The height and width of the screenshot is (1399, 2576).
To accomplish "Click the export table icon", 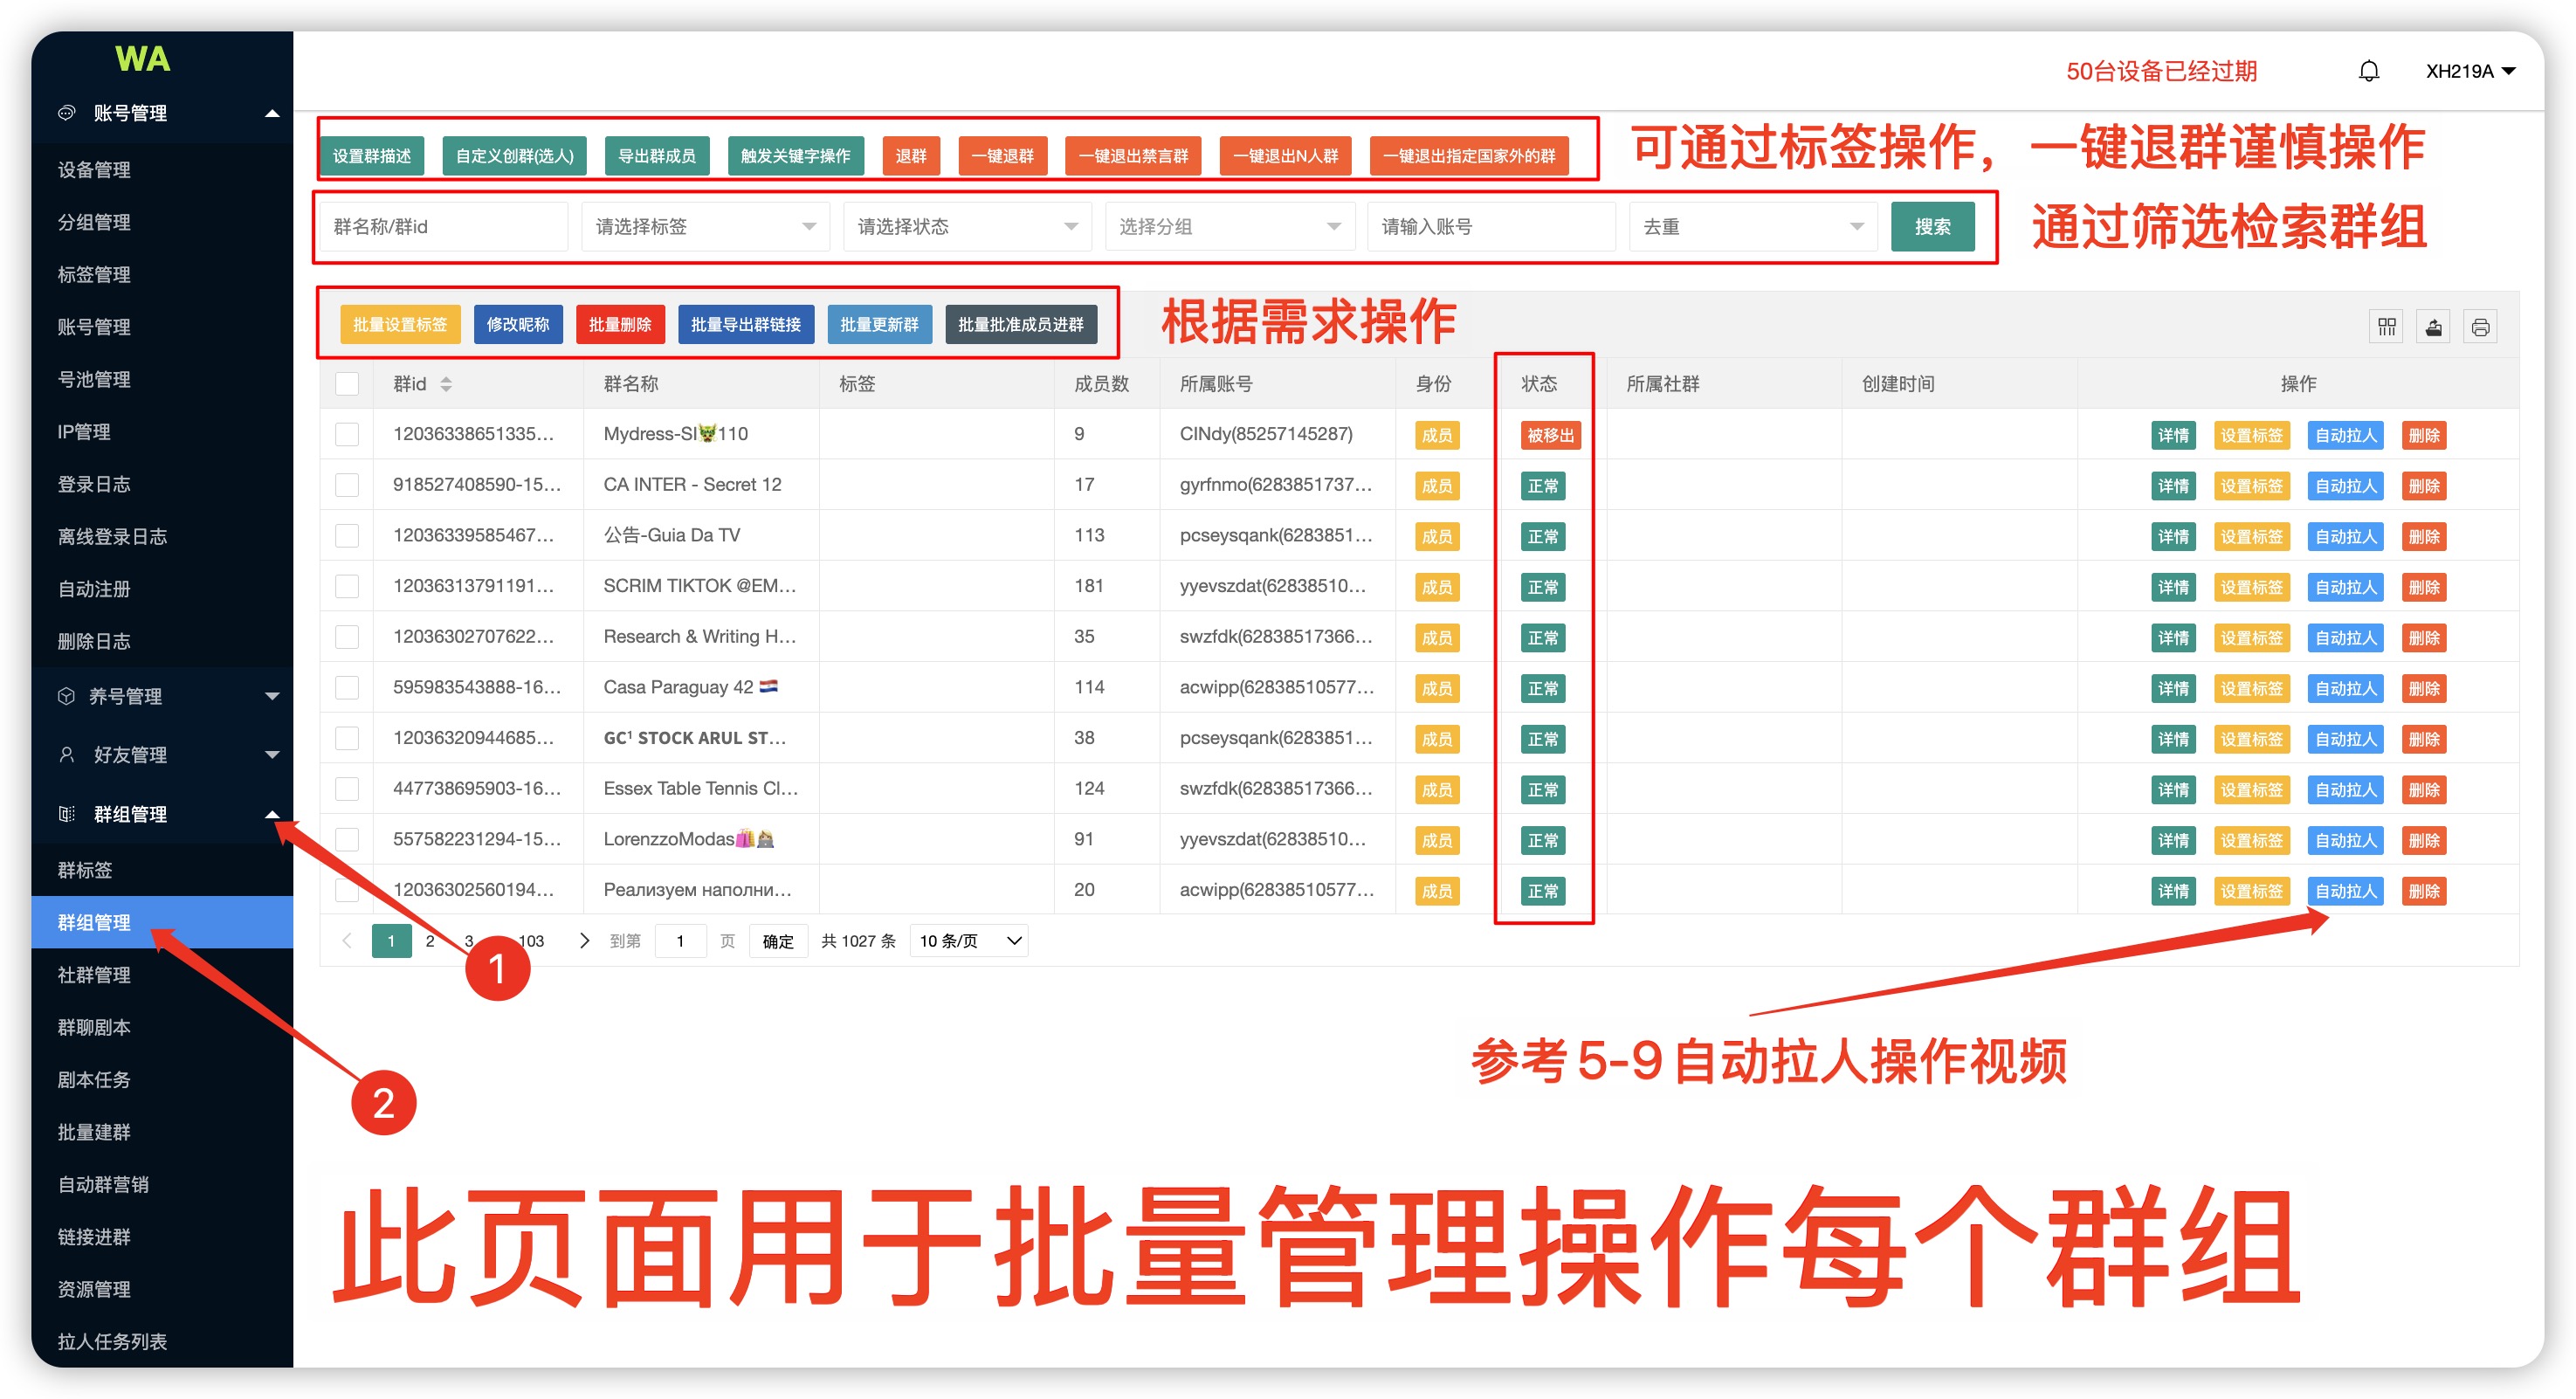I will click(x=2433, y=327).
